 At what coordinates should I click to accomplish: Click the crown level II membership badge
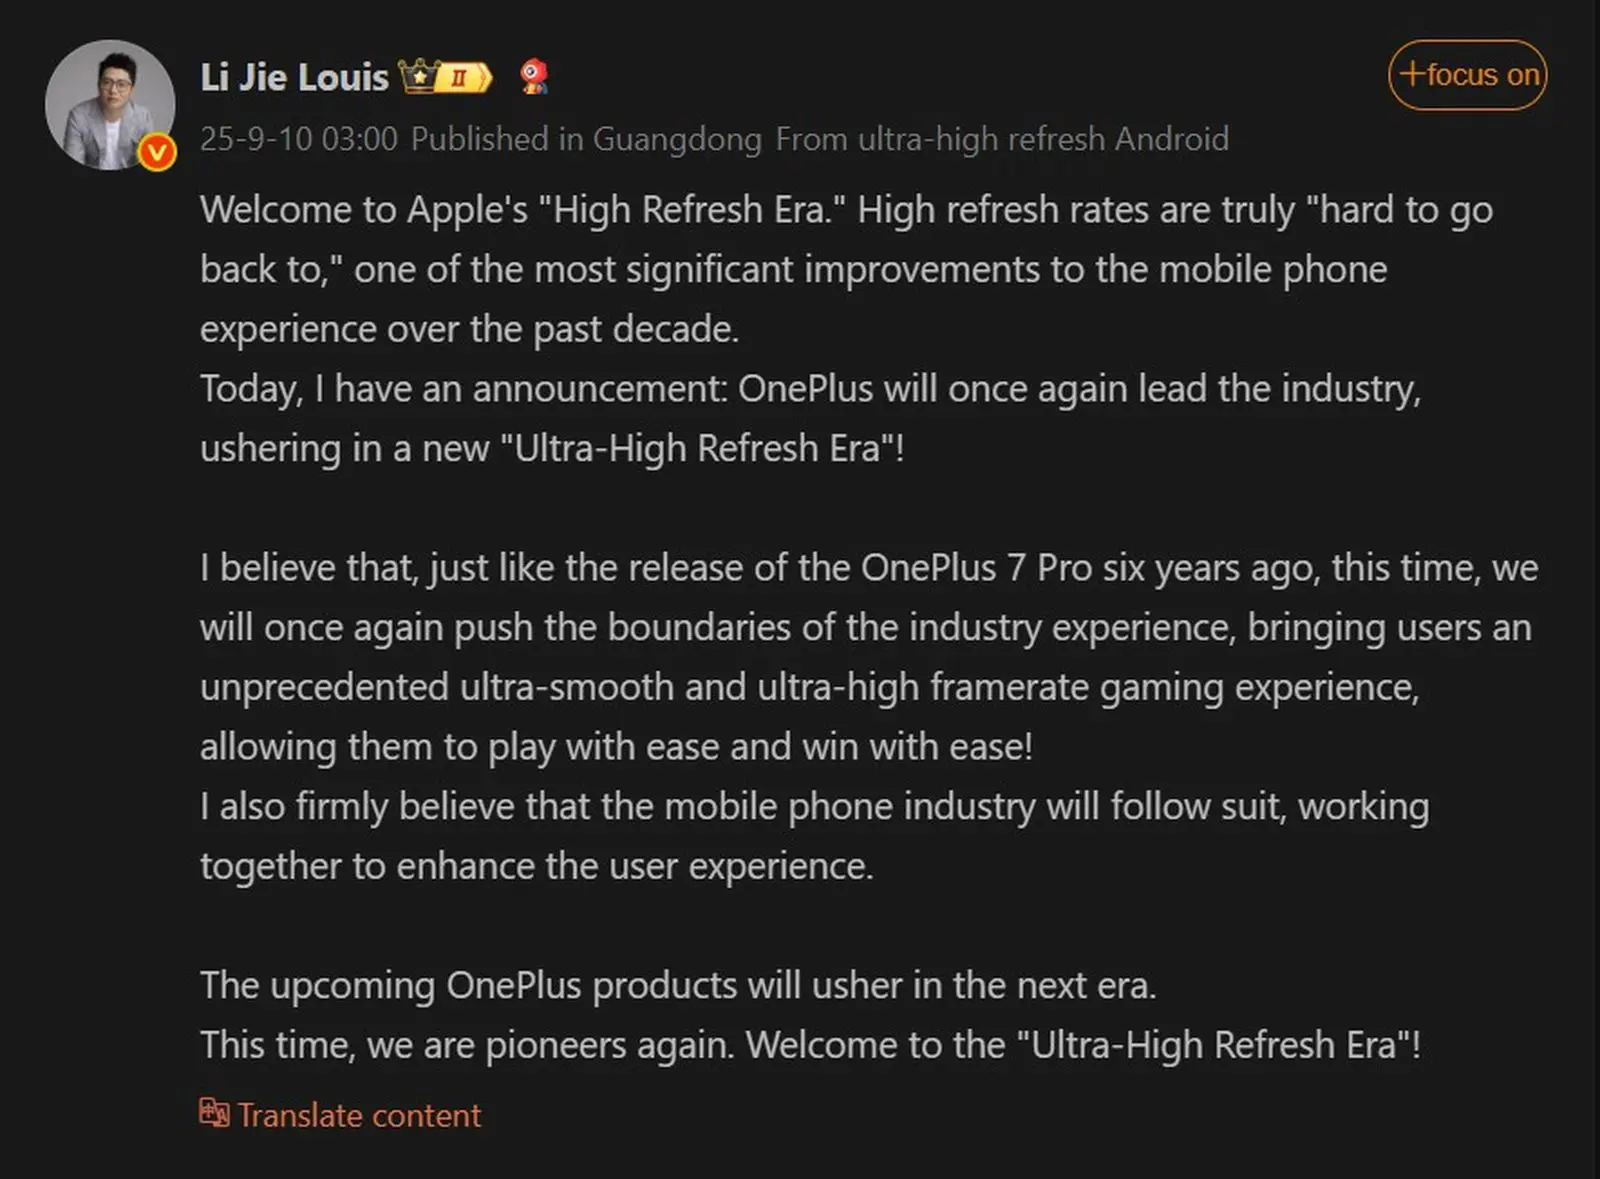tap(446, 77)
